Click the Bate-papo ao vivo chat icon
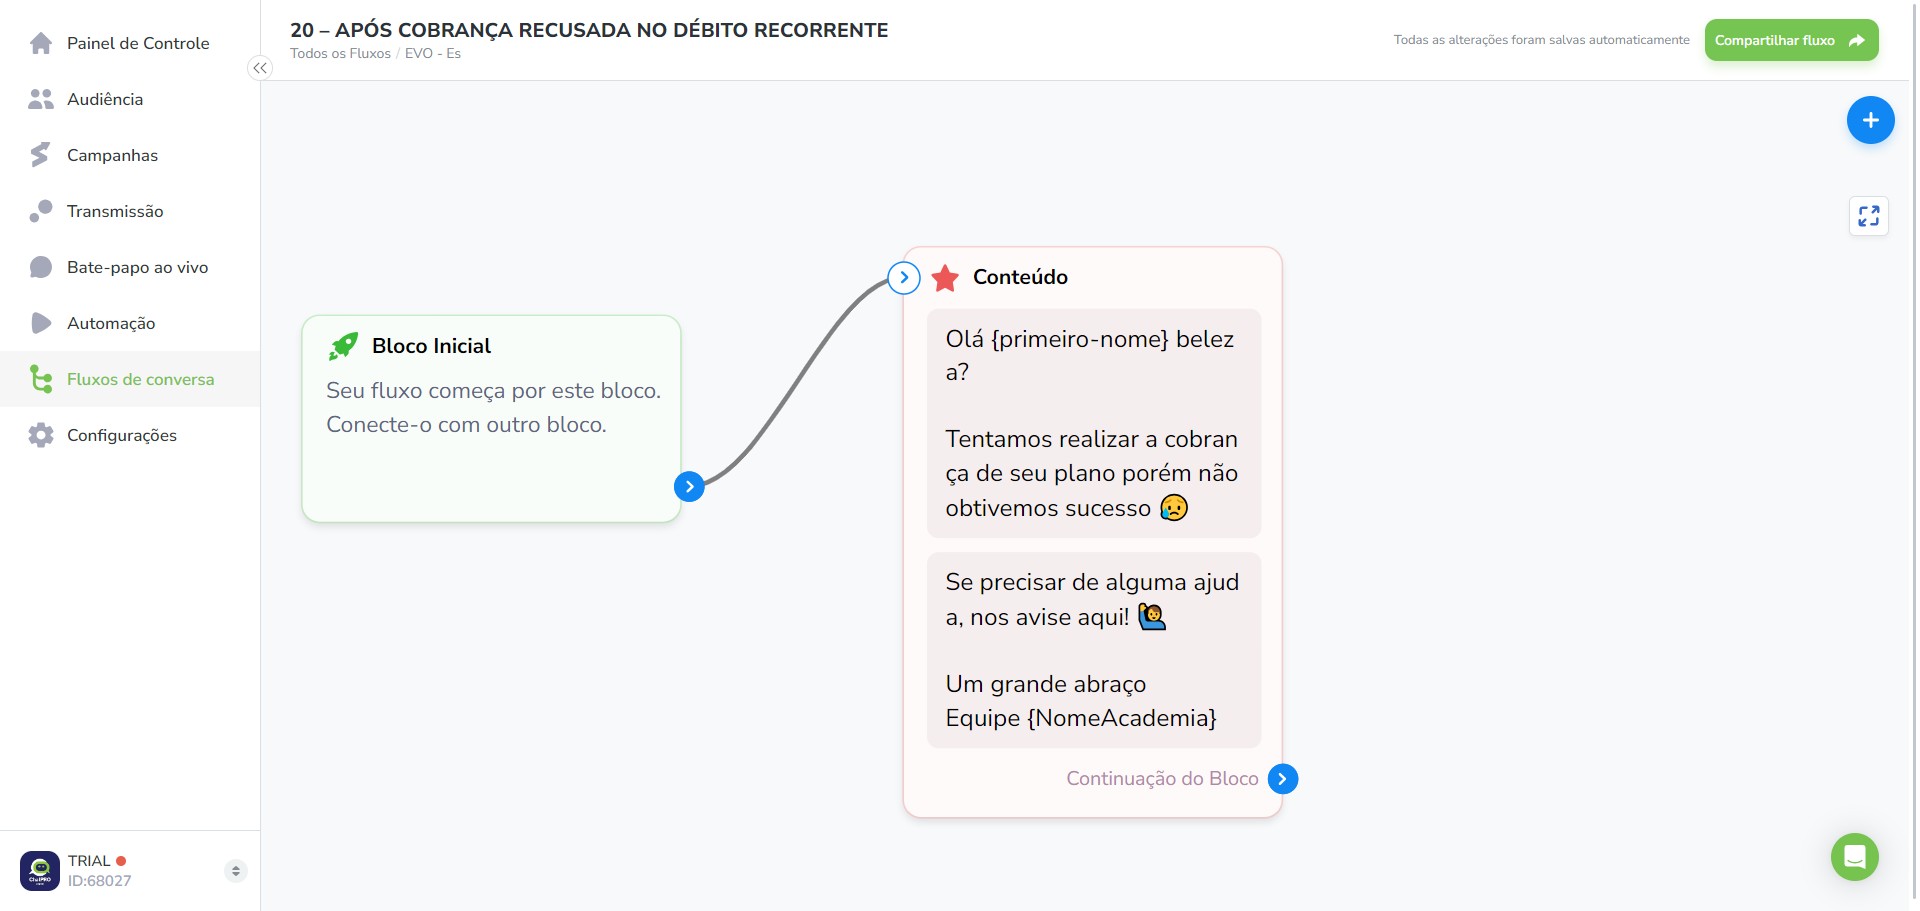The image size is (1920, 911). 41,267
